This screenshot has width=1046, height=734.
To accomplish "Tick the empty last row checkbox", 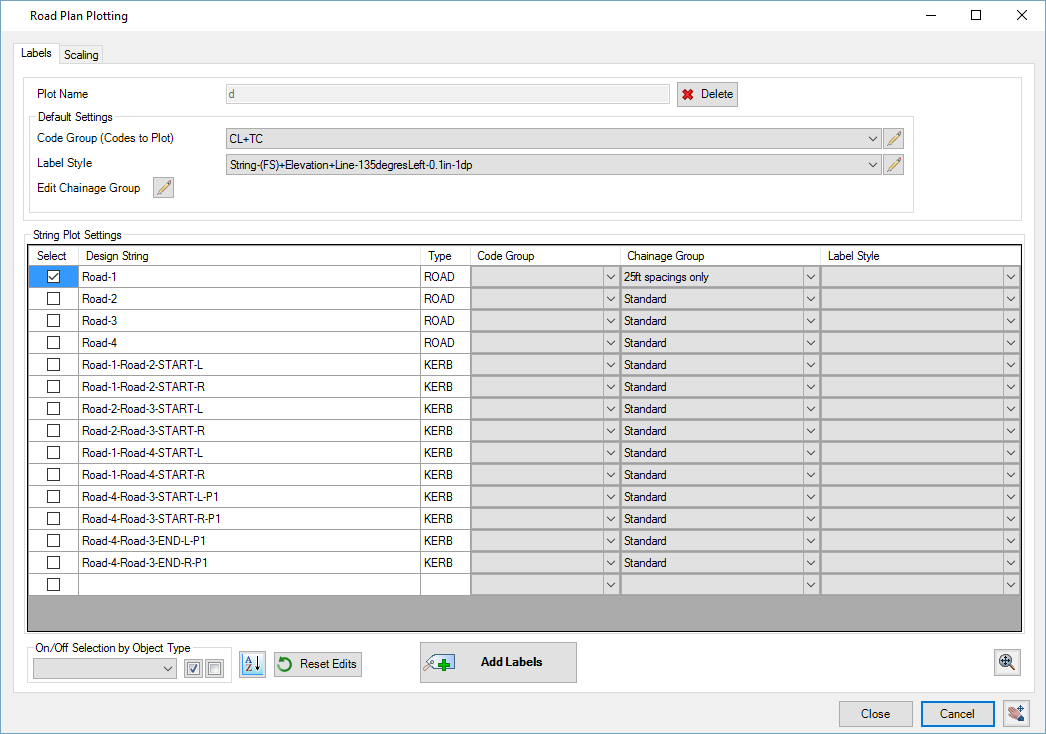I will 53,585.
